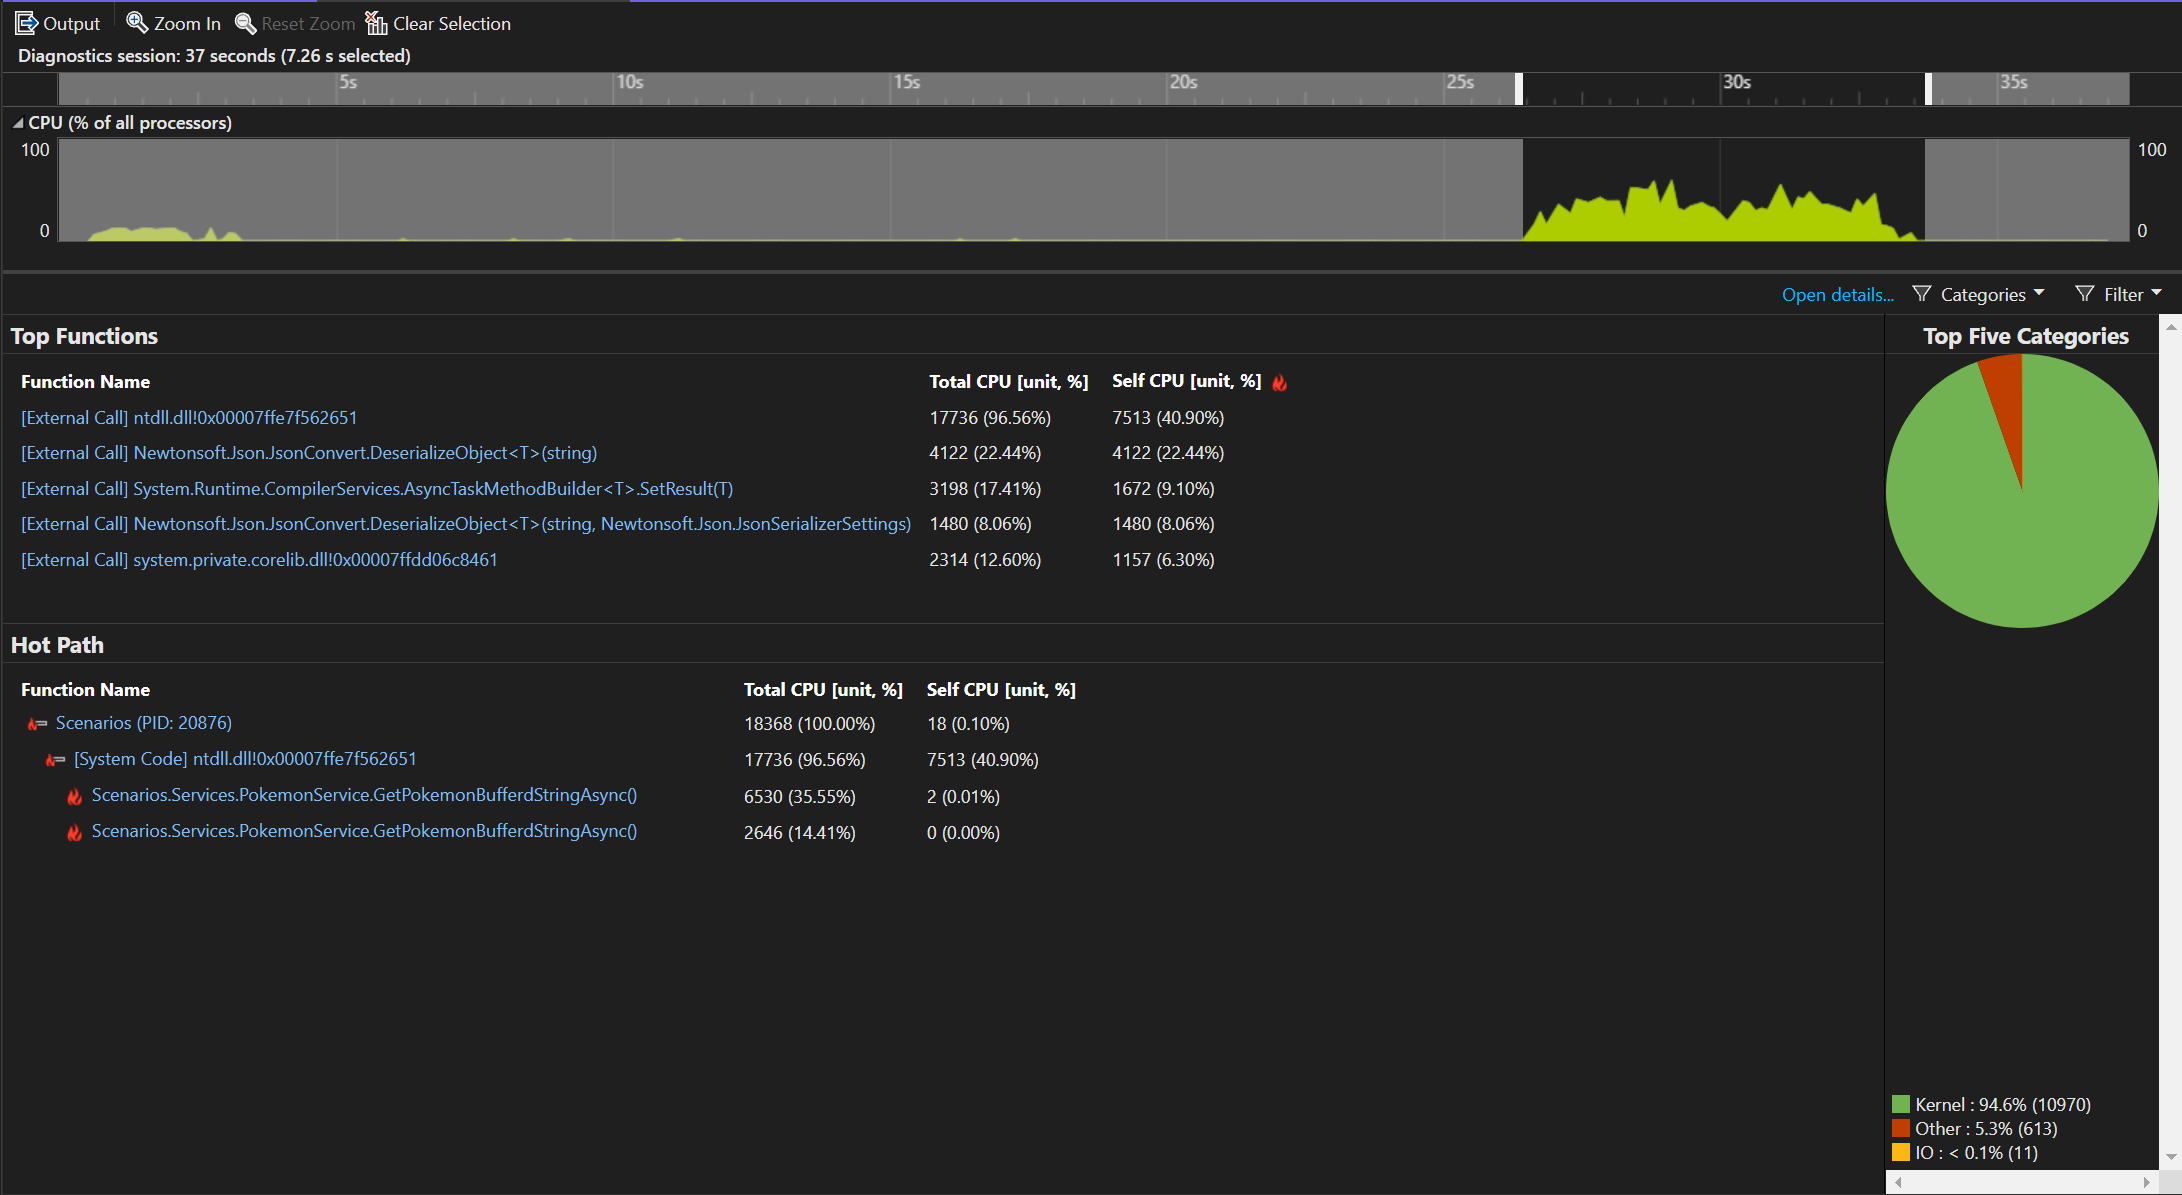Viewport: 2182px width, 1195px height.
Task: Click the Other legend color swatch
Action: coord(1901,1129)
